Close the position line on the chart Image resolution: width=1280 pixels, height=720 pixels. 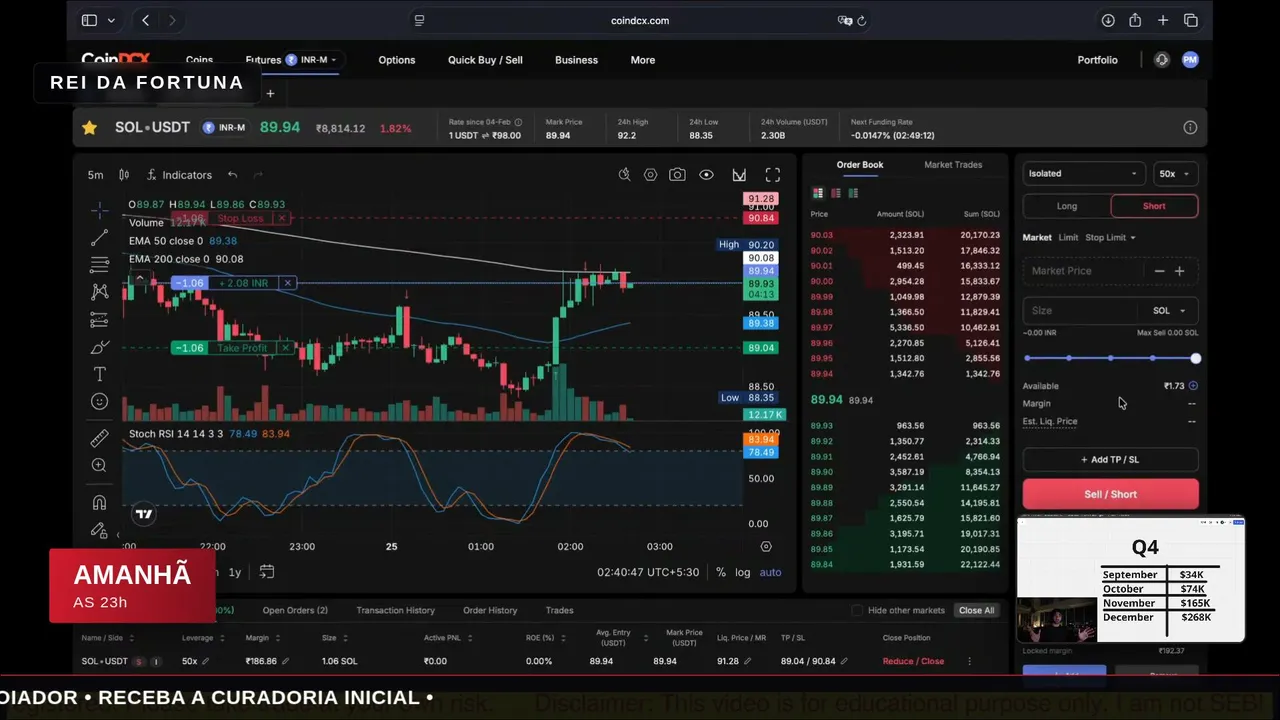(287, 283)
